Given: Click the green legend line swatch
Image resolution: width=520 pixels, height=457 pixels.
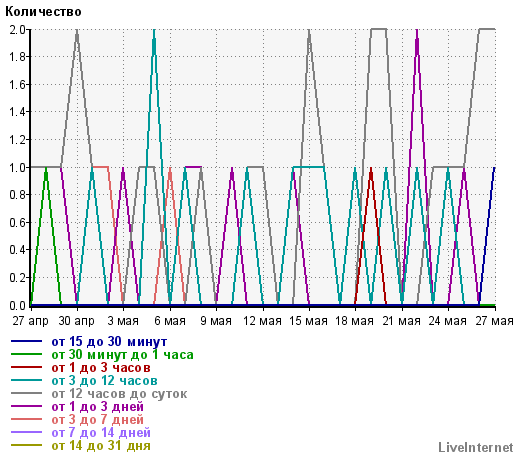Looking at the screenshot, I should click(26, 354).
